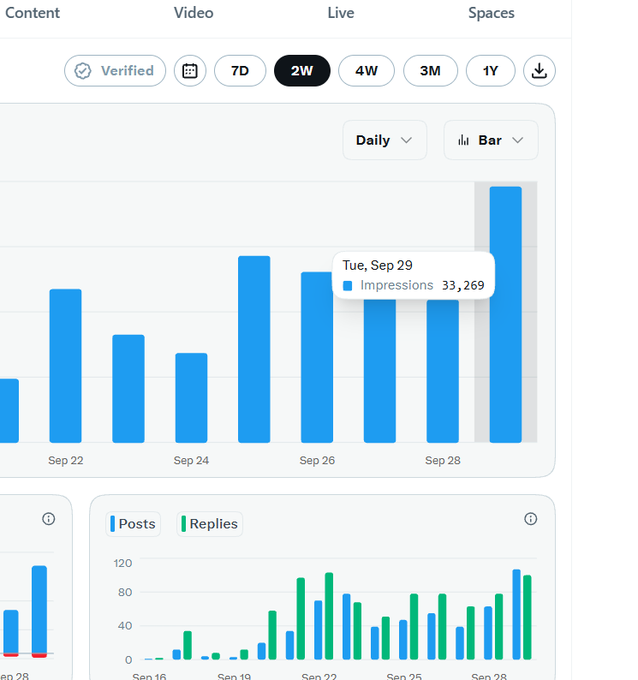Switch to the Live tab

click(x=341, y=13)
